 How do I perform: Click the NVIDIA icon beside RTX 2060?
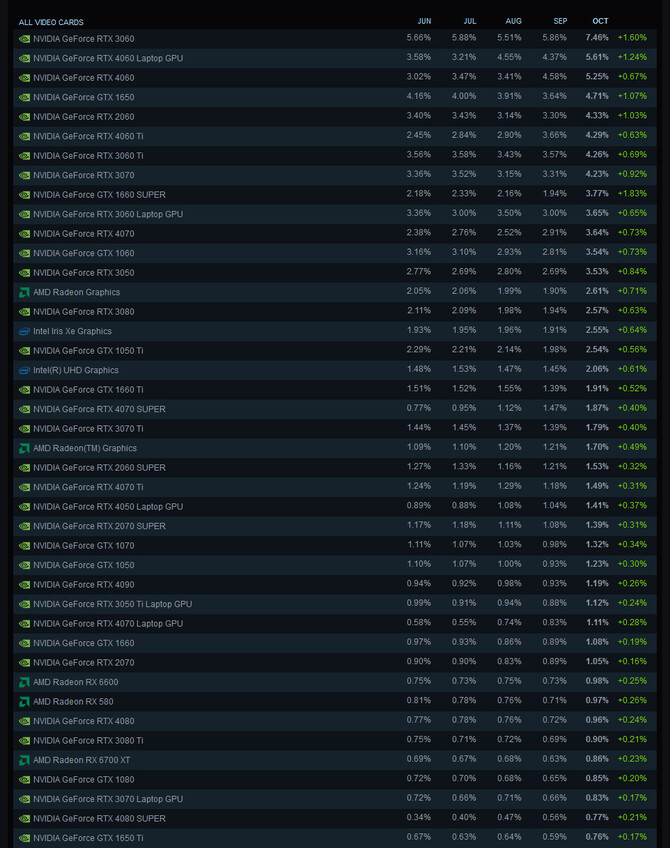(x=24, y=117)
